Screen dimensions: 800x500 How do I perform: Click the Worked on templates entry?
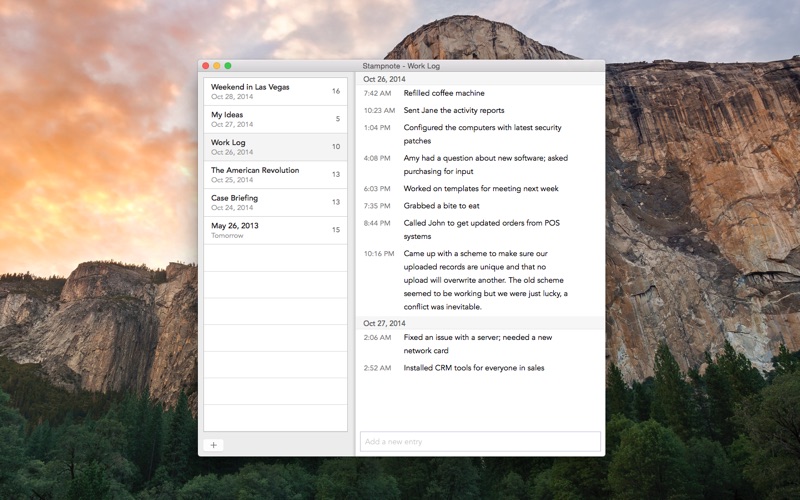[x=481, y=189]
